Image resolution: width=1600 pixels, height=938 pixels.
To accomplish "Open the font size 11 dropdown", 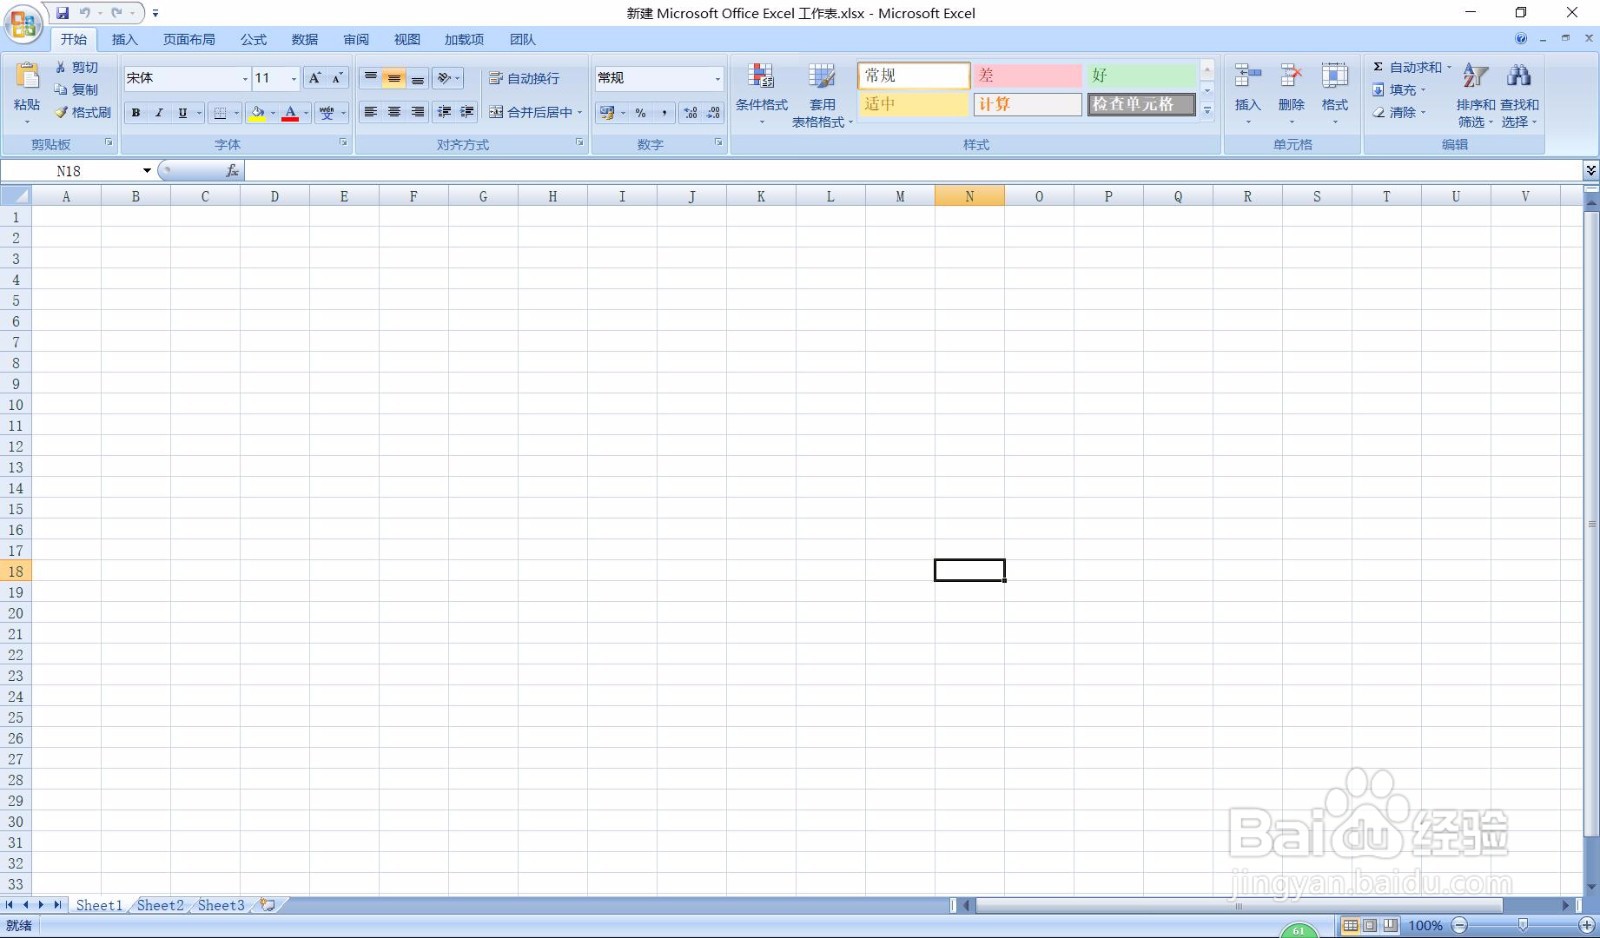I will pos(294,78).
